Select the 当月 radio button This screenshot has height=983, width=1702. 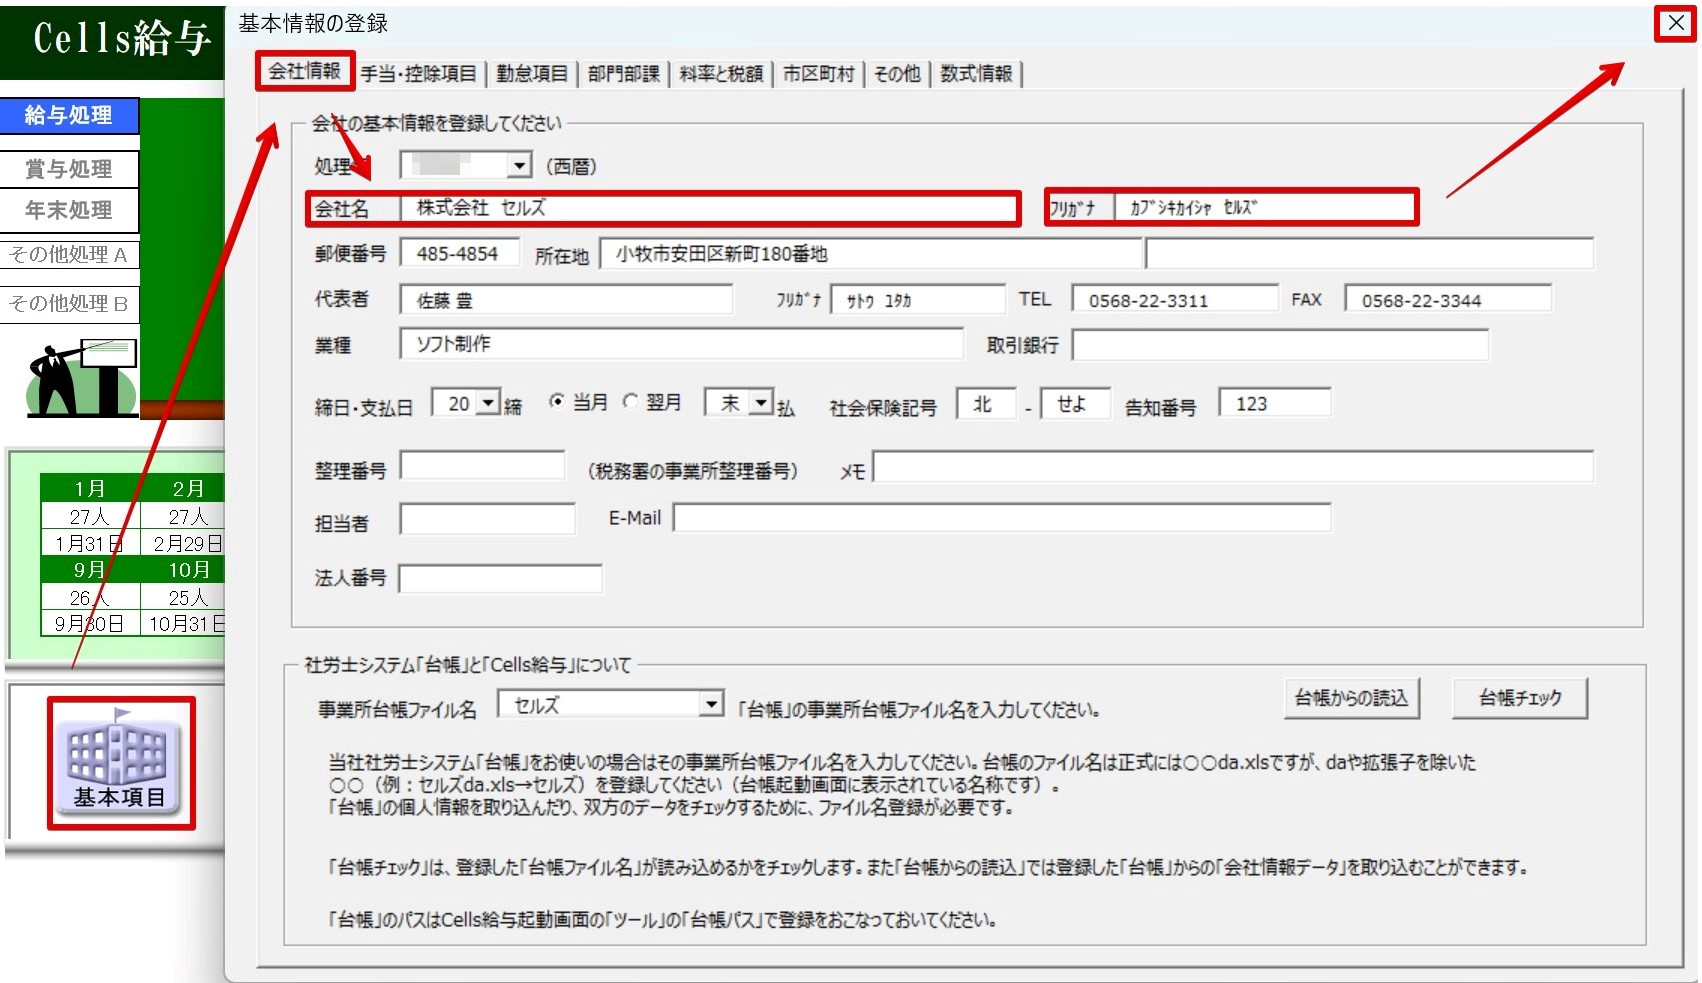[x=557, y=402]
